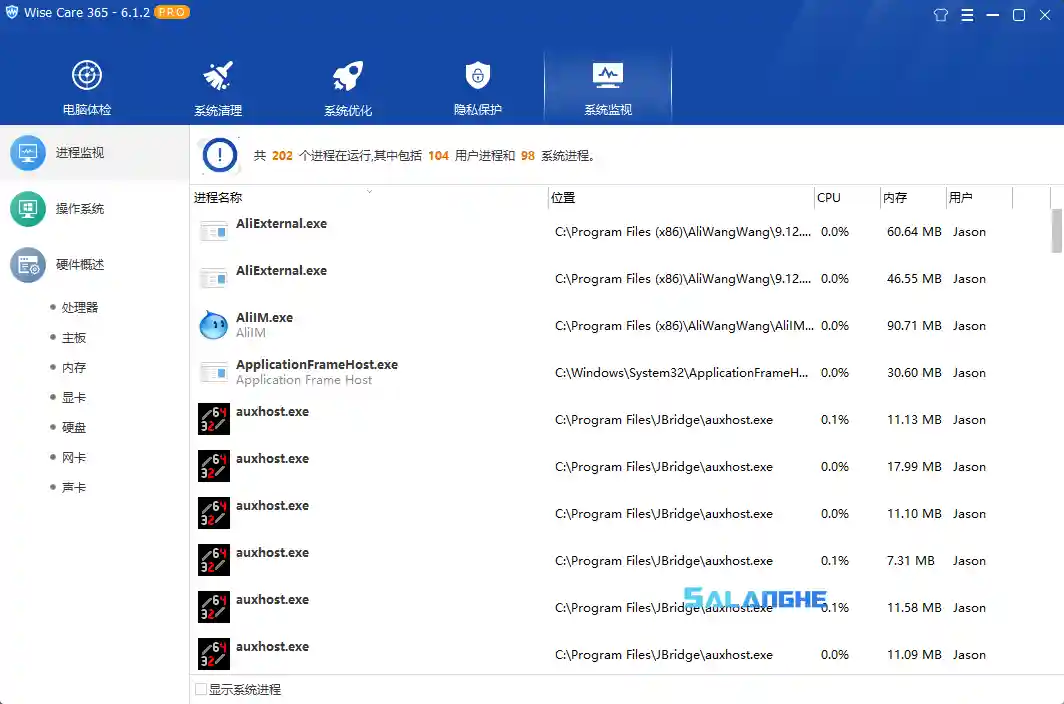Screen dimensions: 1064x704
Task: Open the hamburger main menu
Action: 968,15
